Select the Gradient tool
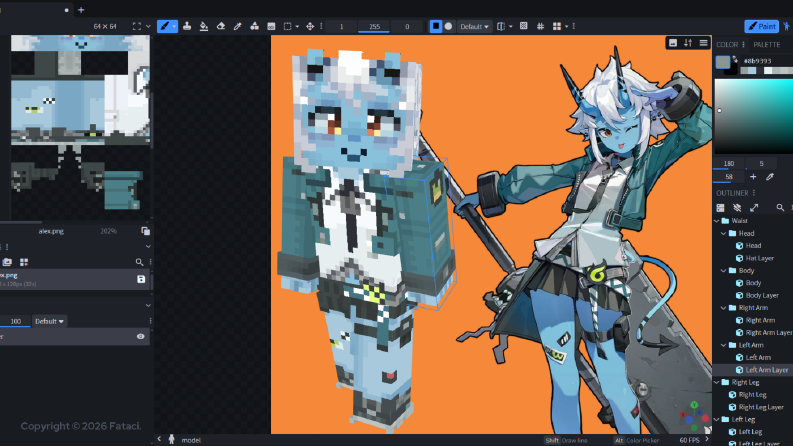793x446 pixels. pos(271,26)
